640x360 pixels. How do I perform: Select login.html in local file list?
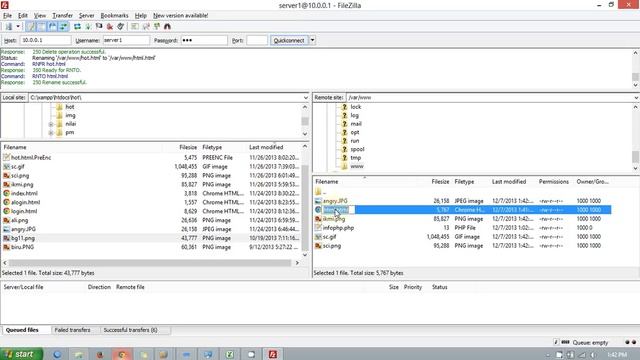pos(24,211)
